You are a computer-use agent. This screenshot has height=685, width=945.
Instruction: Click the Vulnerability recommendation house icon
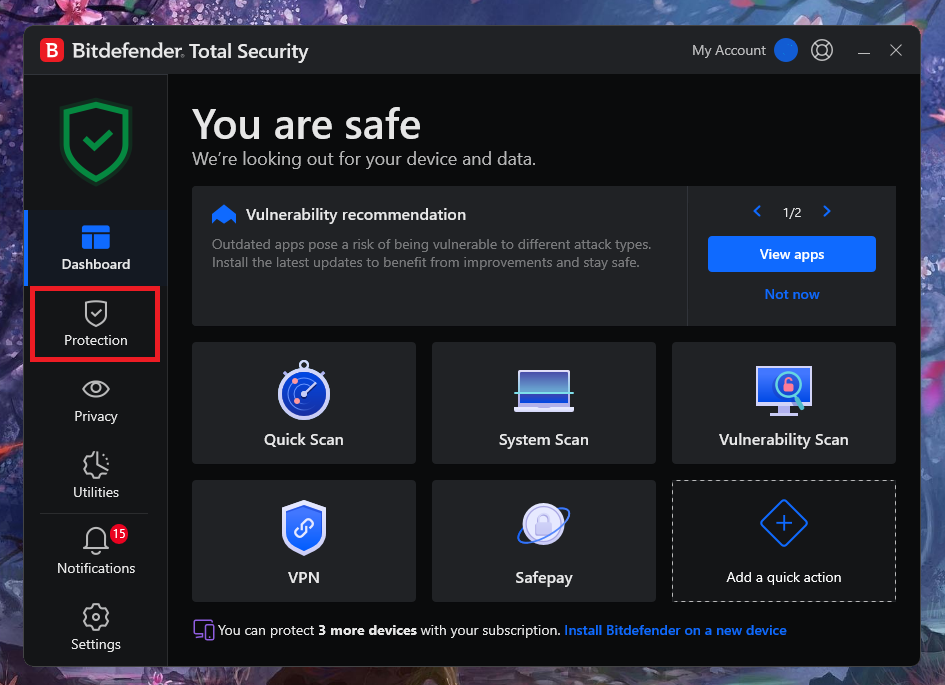coord(224,214)
